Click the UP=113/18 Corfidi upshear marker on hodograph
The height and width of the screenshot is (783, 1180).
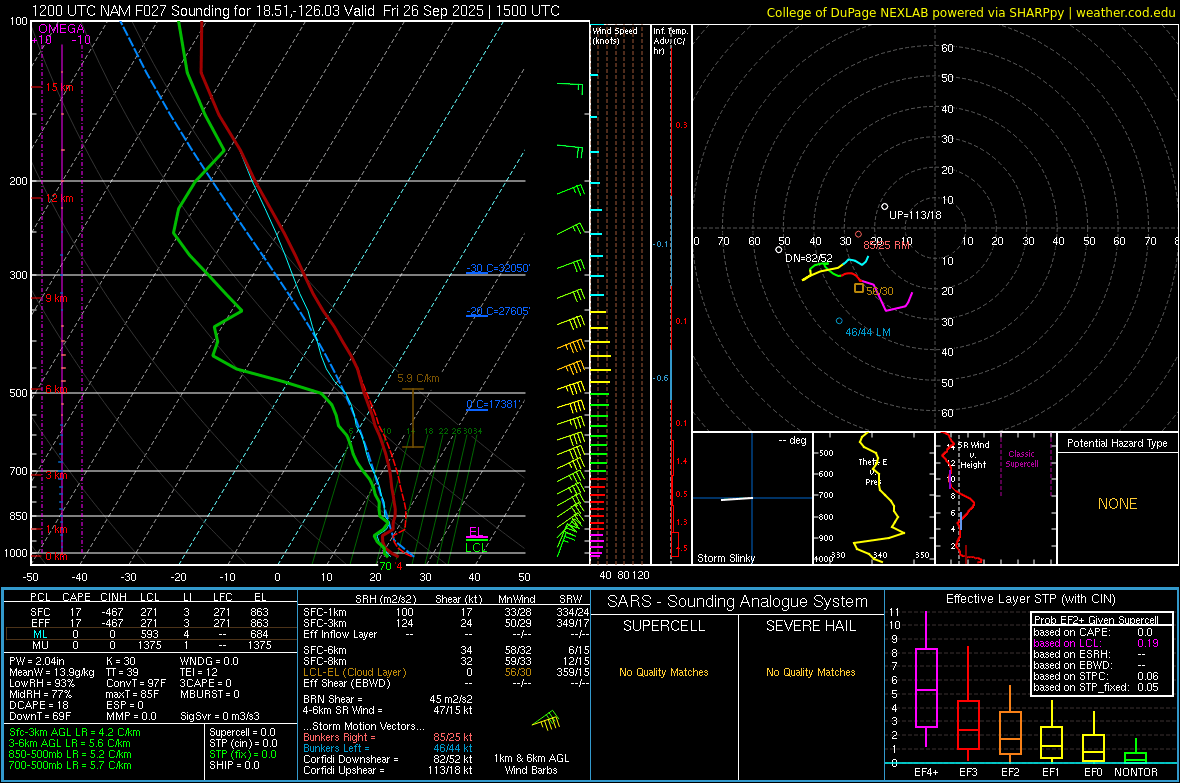pyautogui.click(x=885, y=206)
